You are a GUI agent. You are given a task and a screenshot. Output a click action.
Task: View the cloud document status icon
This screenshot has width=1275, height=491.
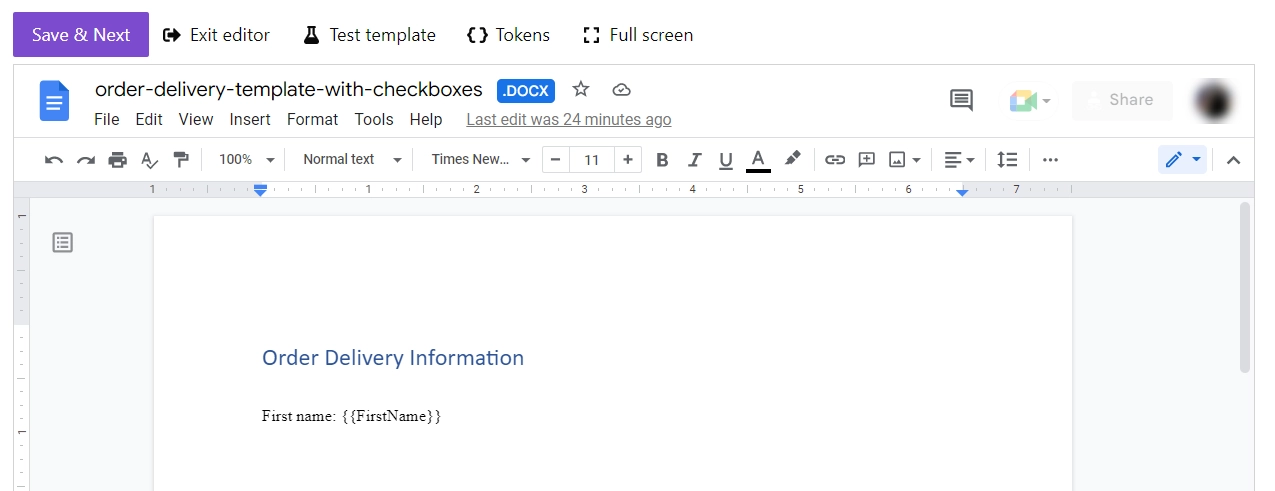click(621, 90)
